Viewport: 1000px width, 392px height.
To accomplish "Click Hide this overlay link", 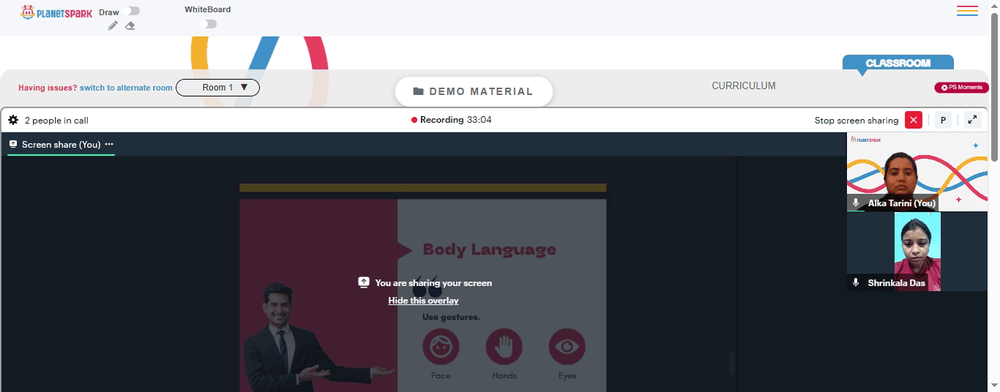I will pos(423,300).
